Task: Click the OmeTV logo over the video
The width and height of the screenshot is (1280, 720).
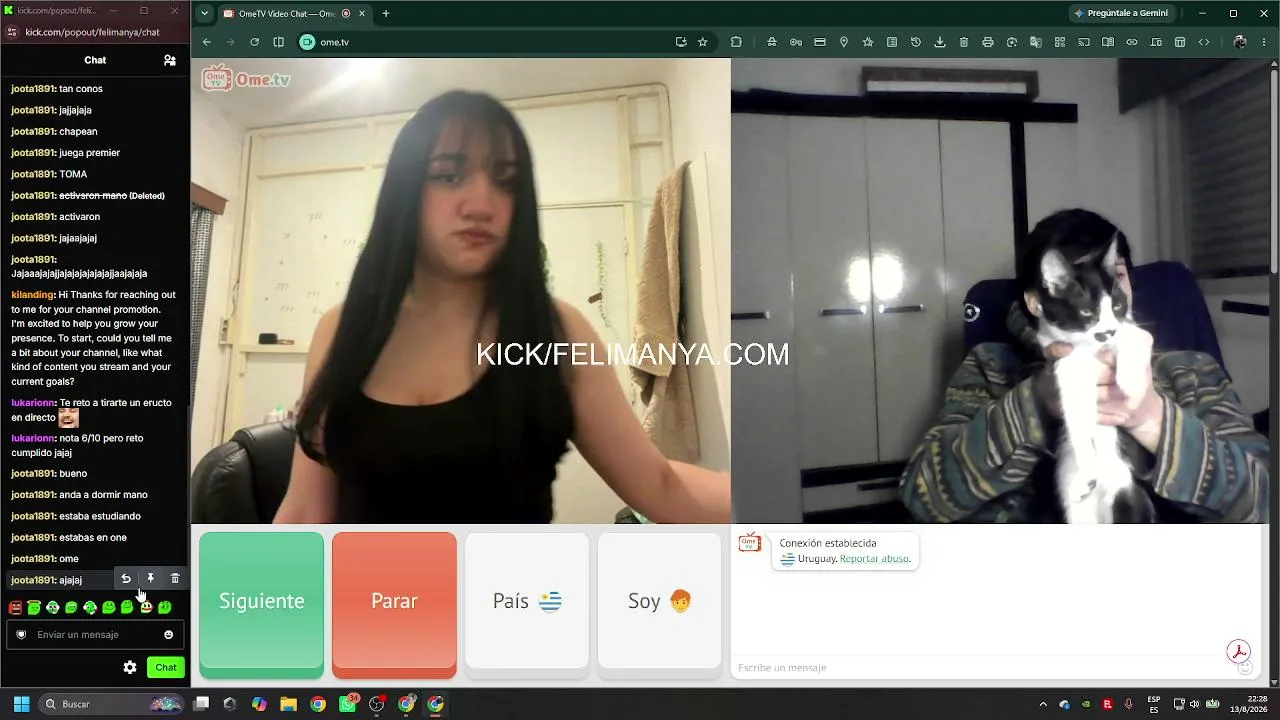Action: click(246, 79)
